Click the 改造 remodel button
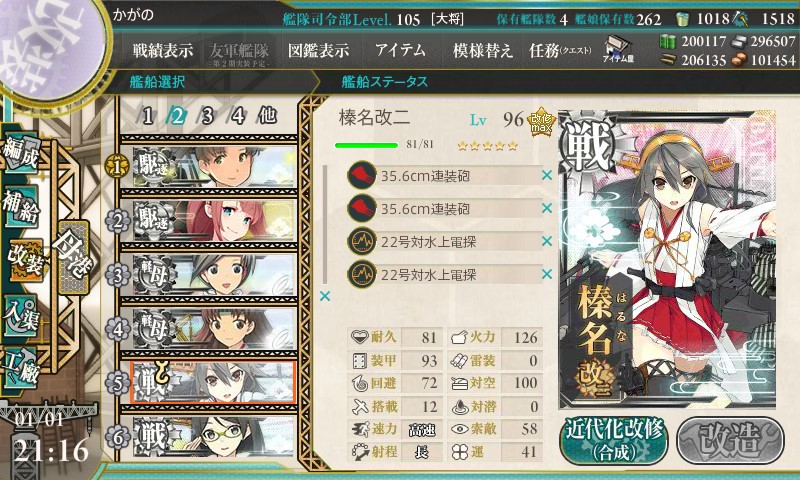800x480 pixels. click(731, 440)
